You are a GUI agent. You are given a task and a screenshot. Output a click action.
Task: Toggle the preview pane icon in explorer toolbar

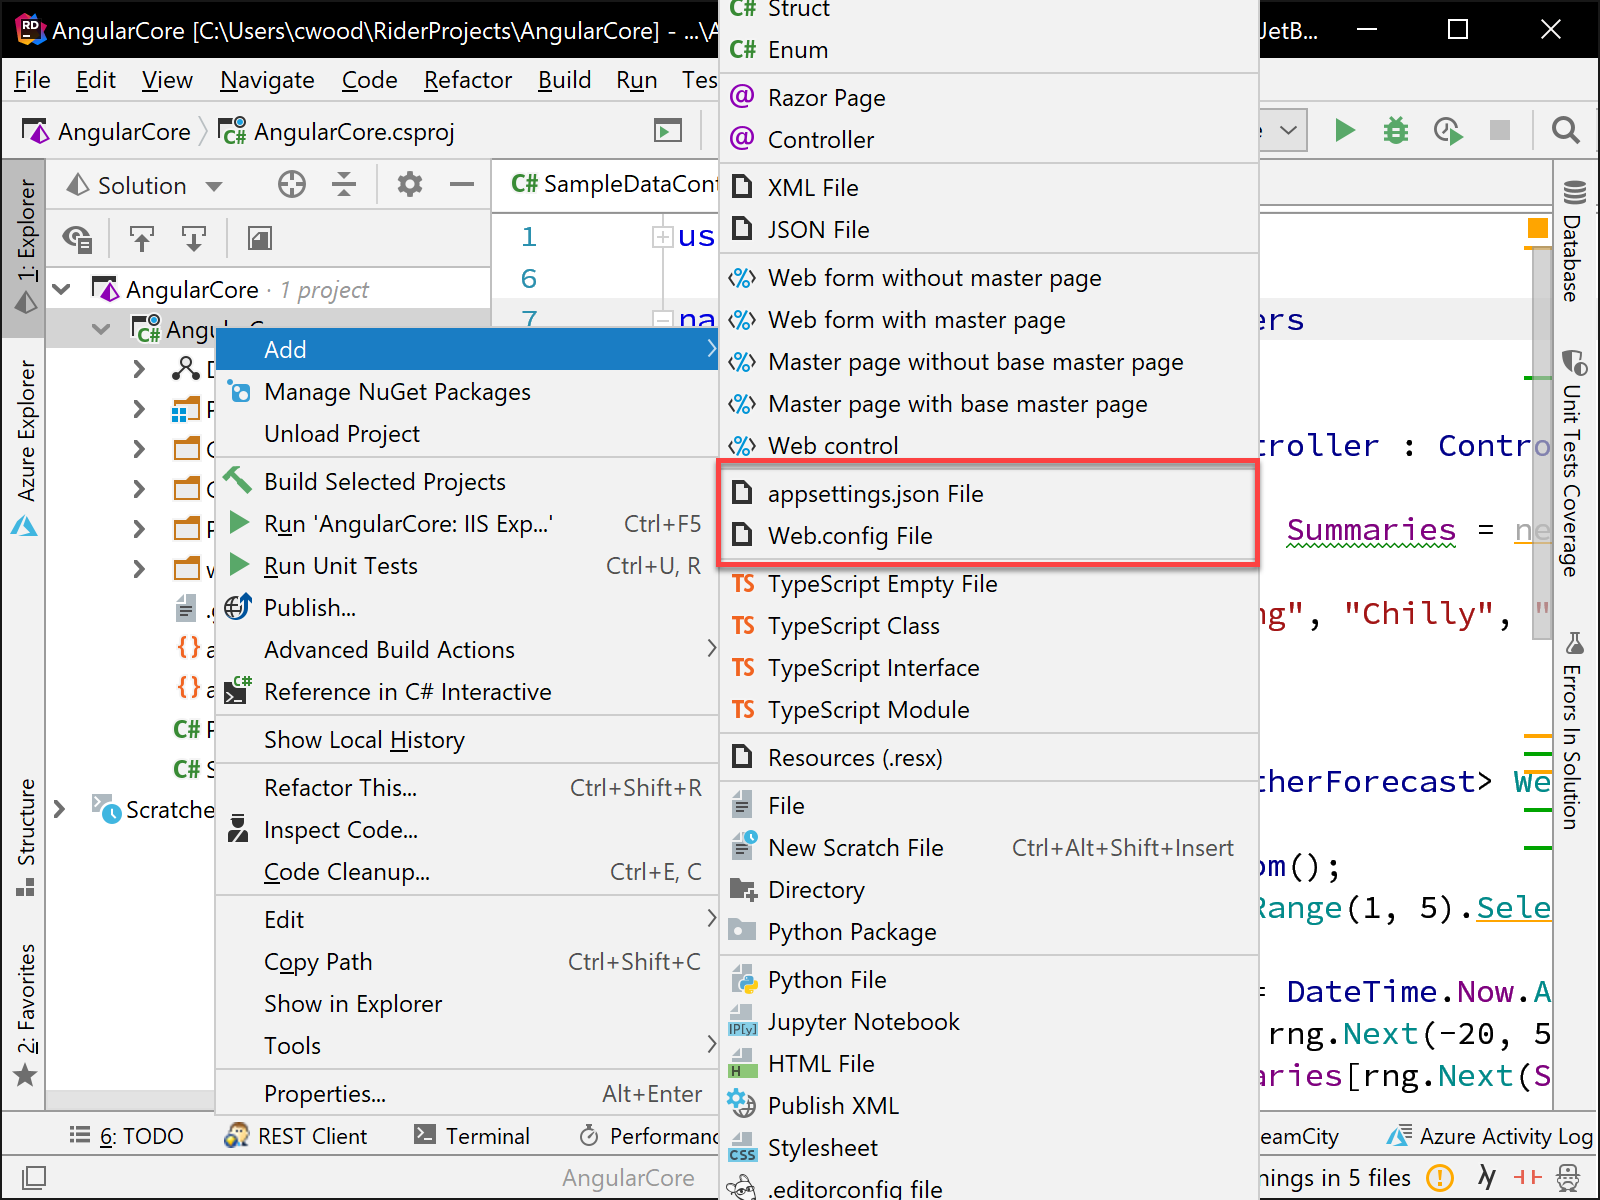pyautogui.click(x=259, y=238)
